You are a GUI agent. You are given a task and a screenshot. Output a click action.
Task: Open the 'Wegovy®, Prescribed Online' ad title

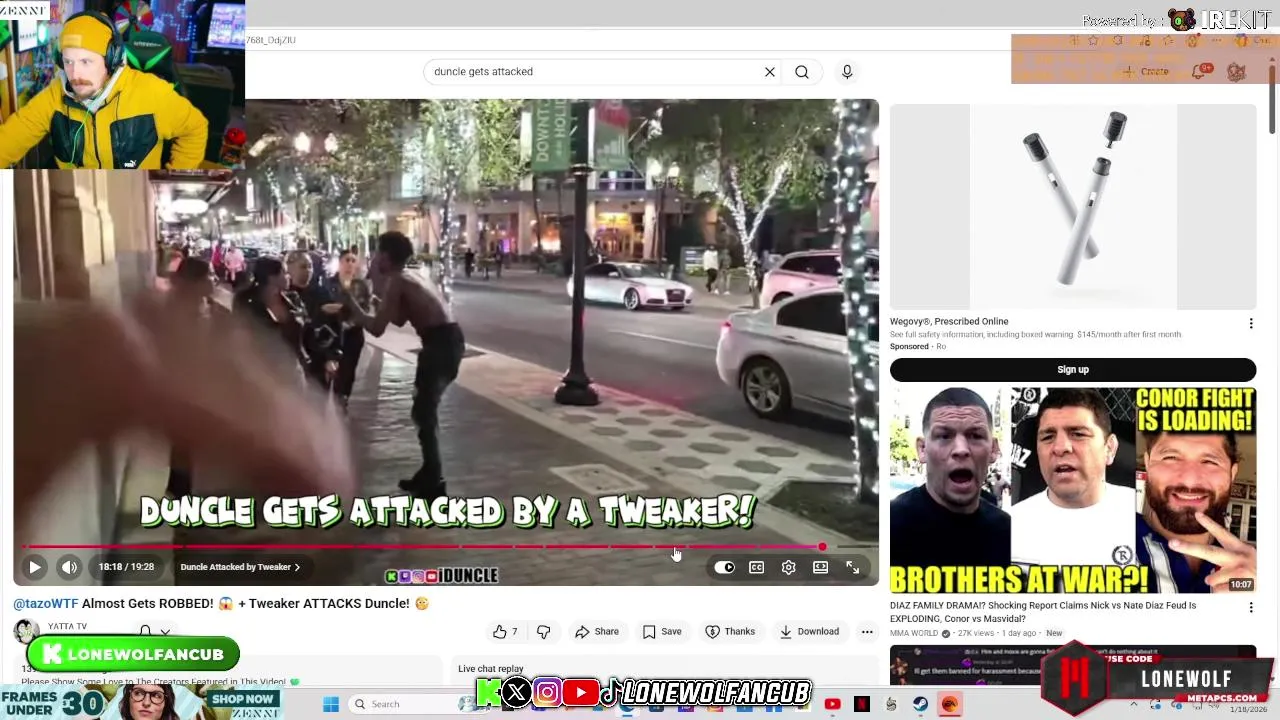[x=949, y=322]
